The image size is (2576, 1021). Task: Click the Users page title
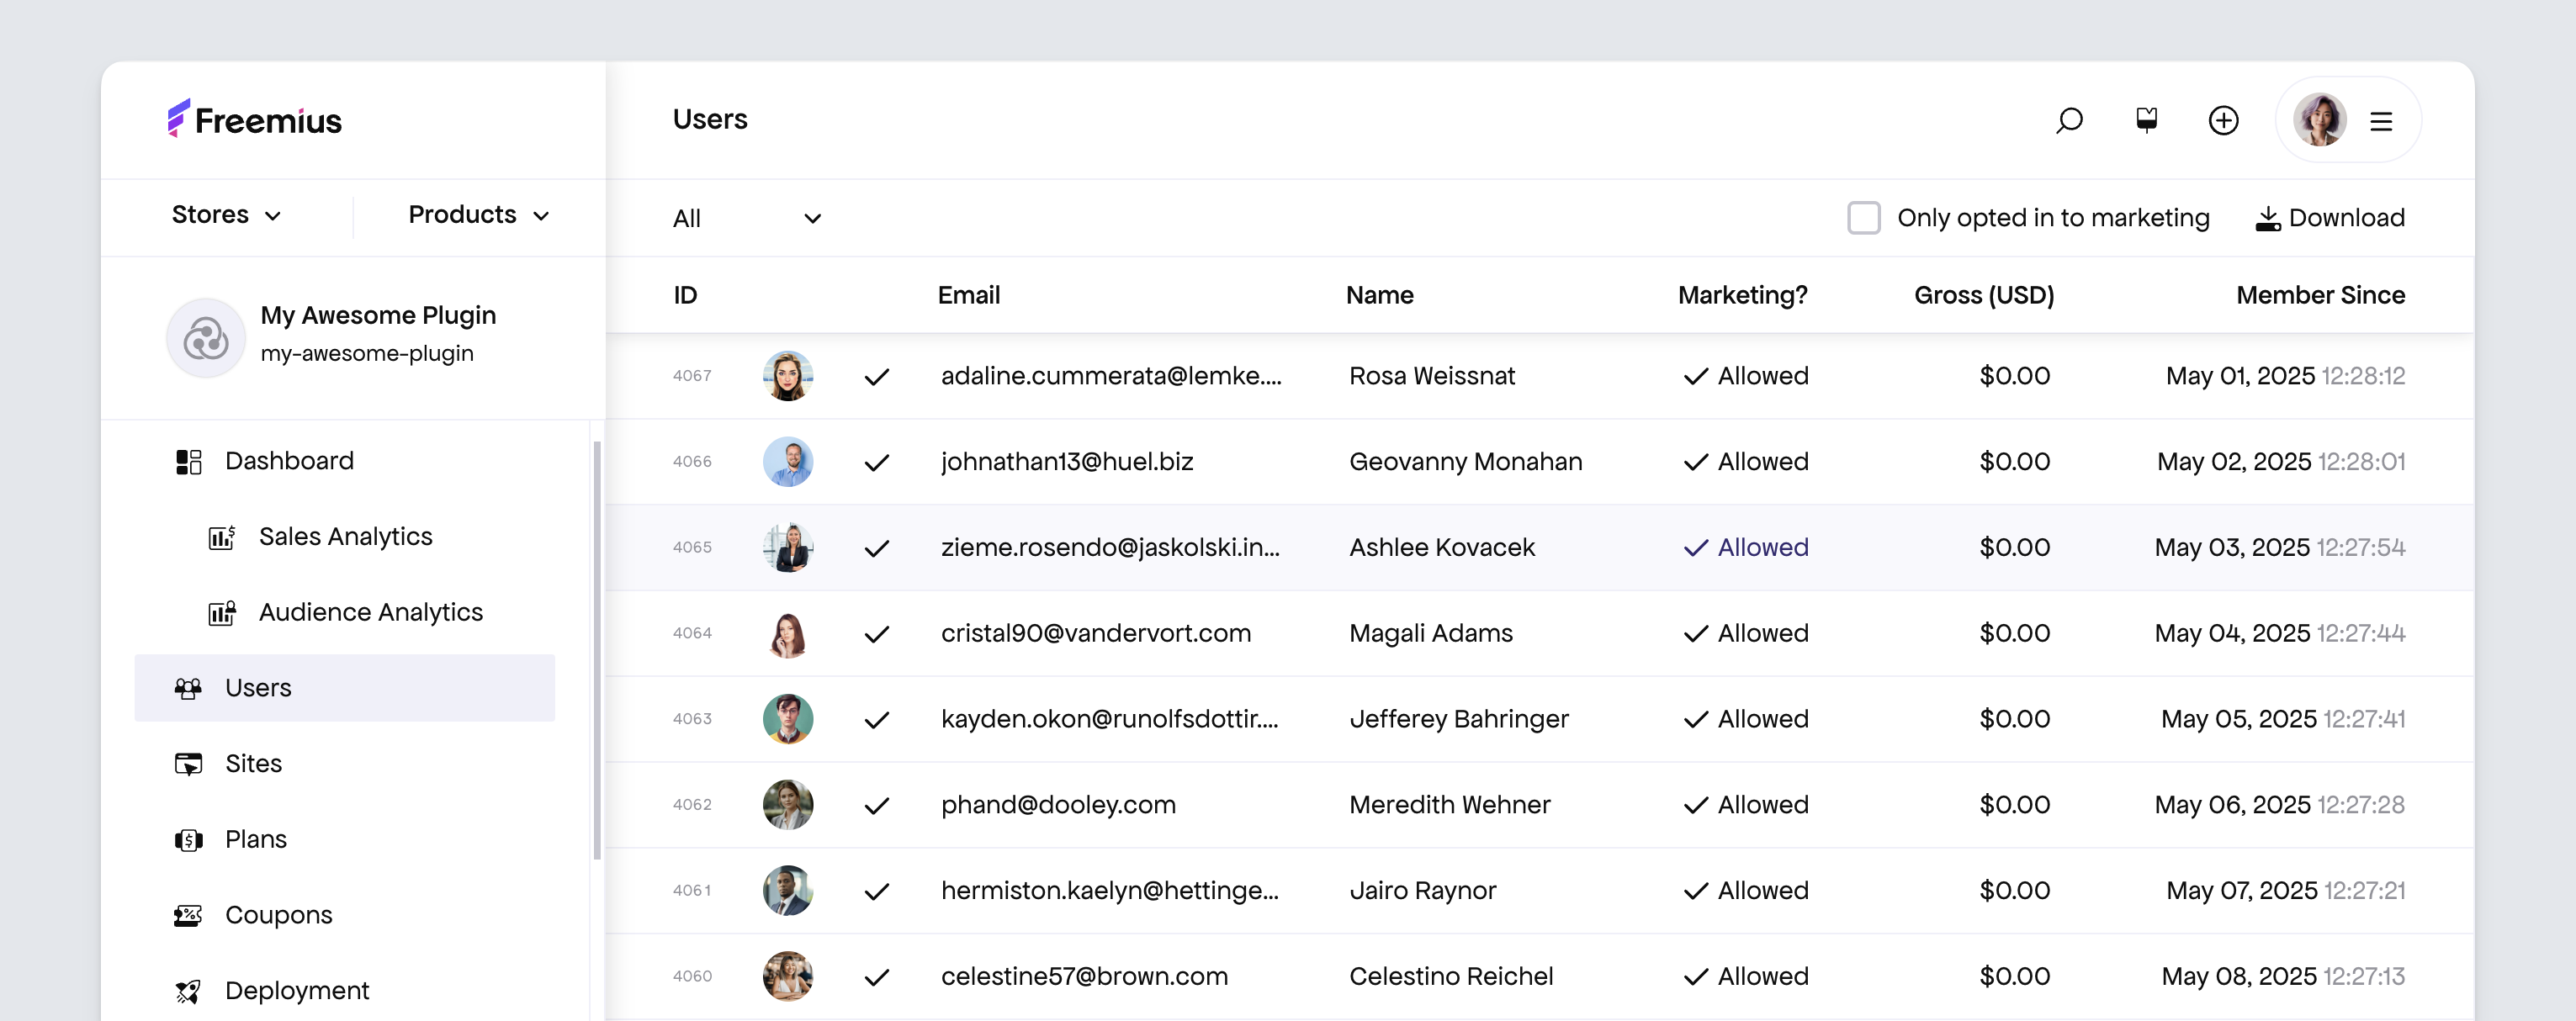(710, 120)
